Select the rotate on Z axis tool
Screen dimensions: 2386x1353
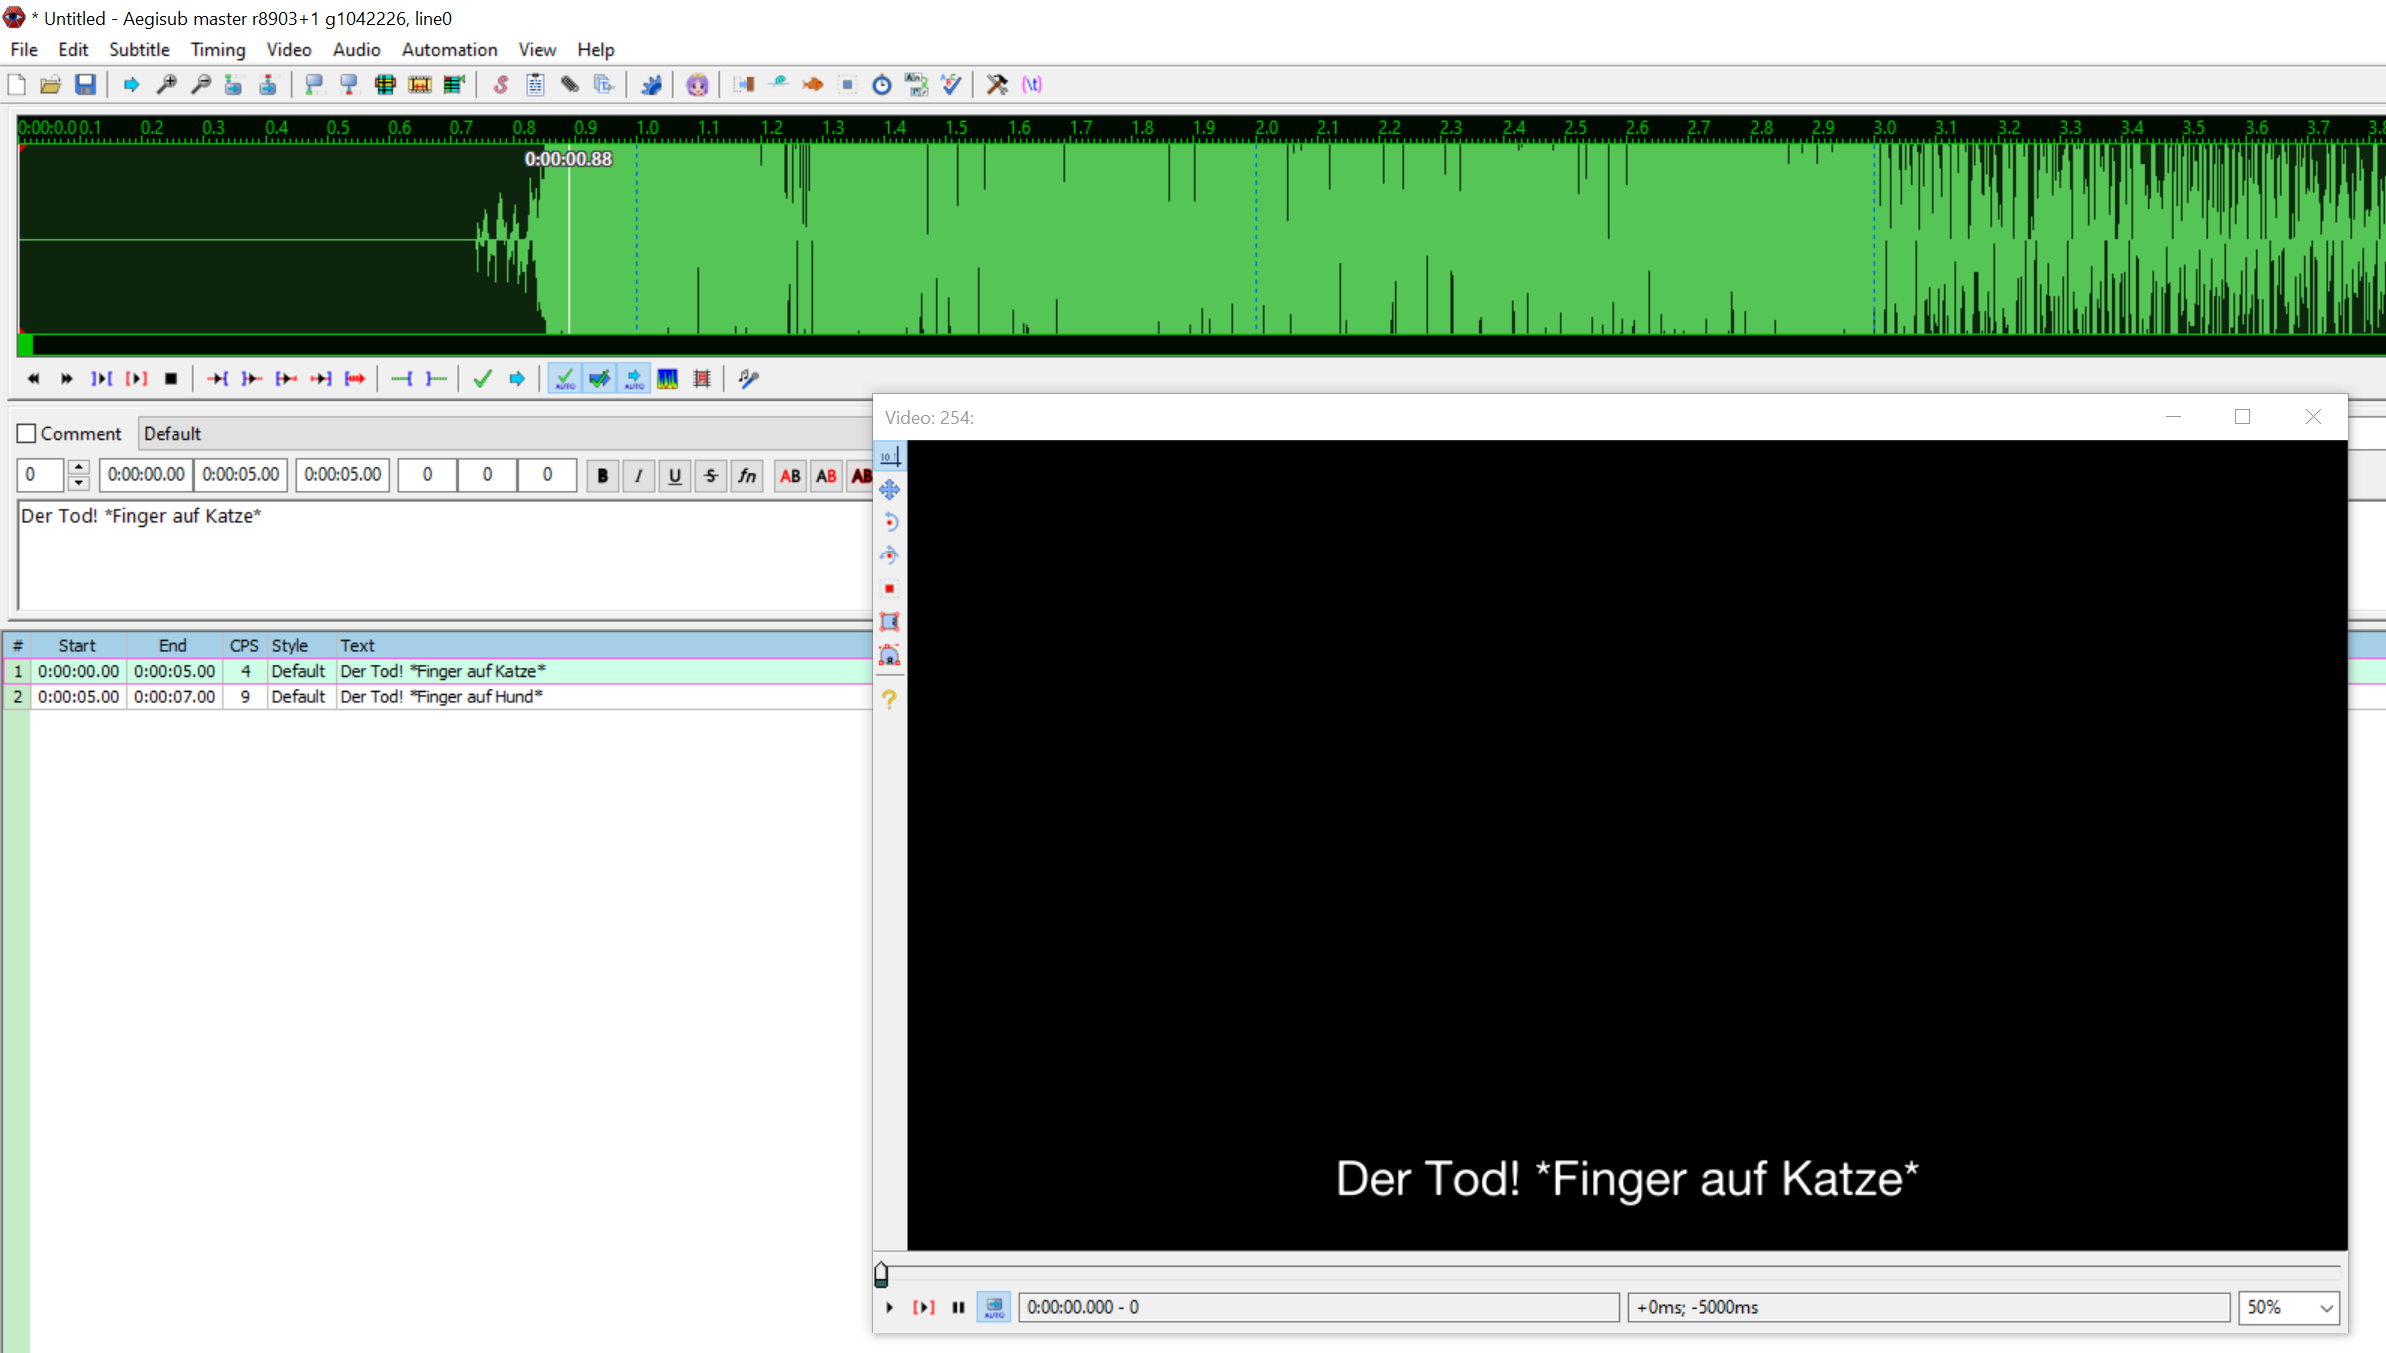tap(889, 522)
